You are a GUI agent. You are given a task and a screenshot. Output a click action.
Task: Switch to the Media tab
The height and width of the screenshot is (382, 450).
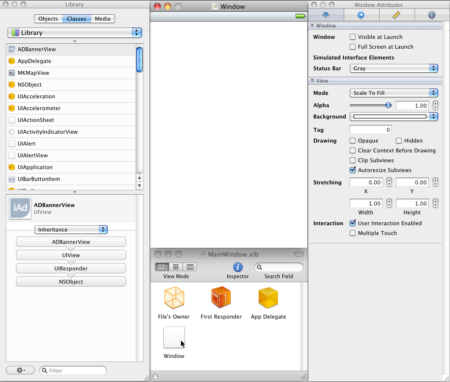[102, 19]
